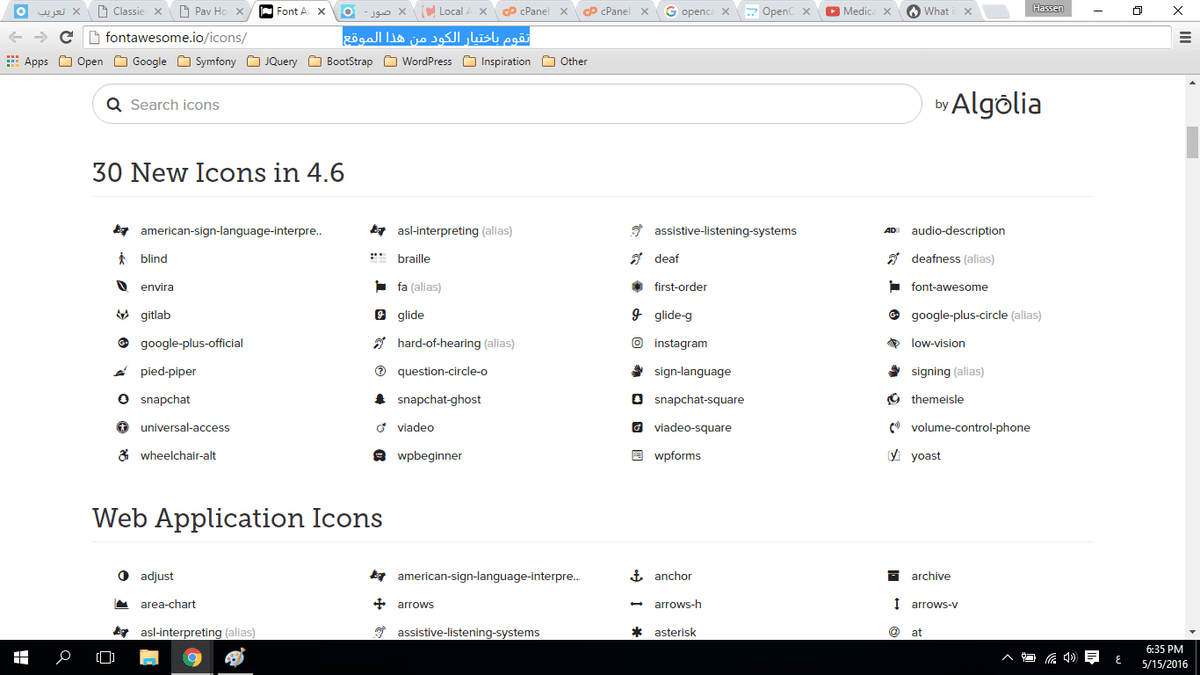This screenshot has width=1200, height=675.
Task: Open Chrome from the Windows taskbar
Action: click(192, 657)
